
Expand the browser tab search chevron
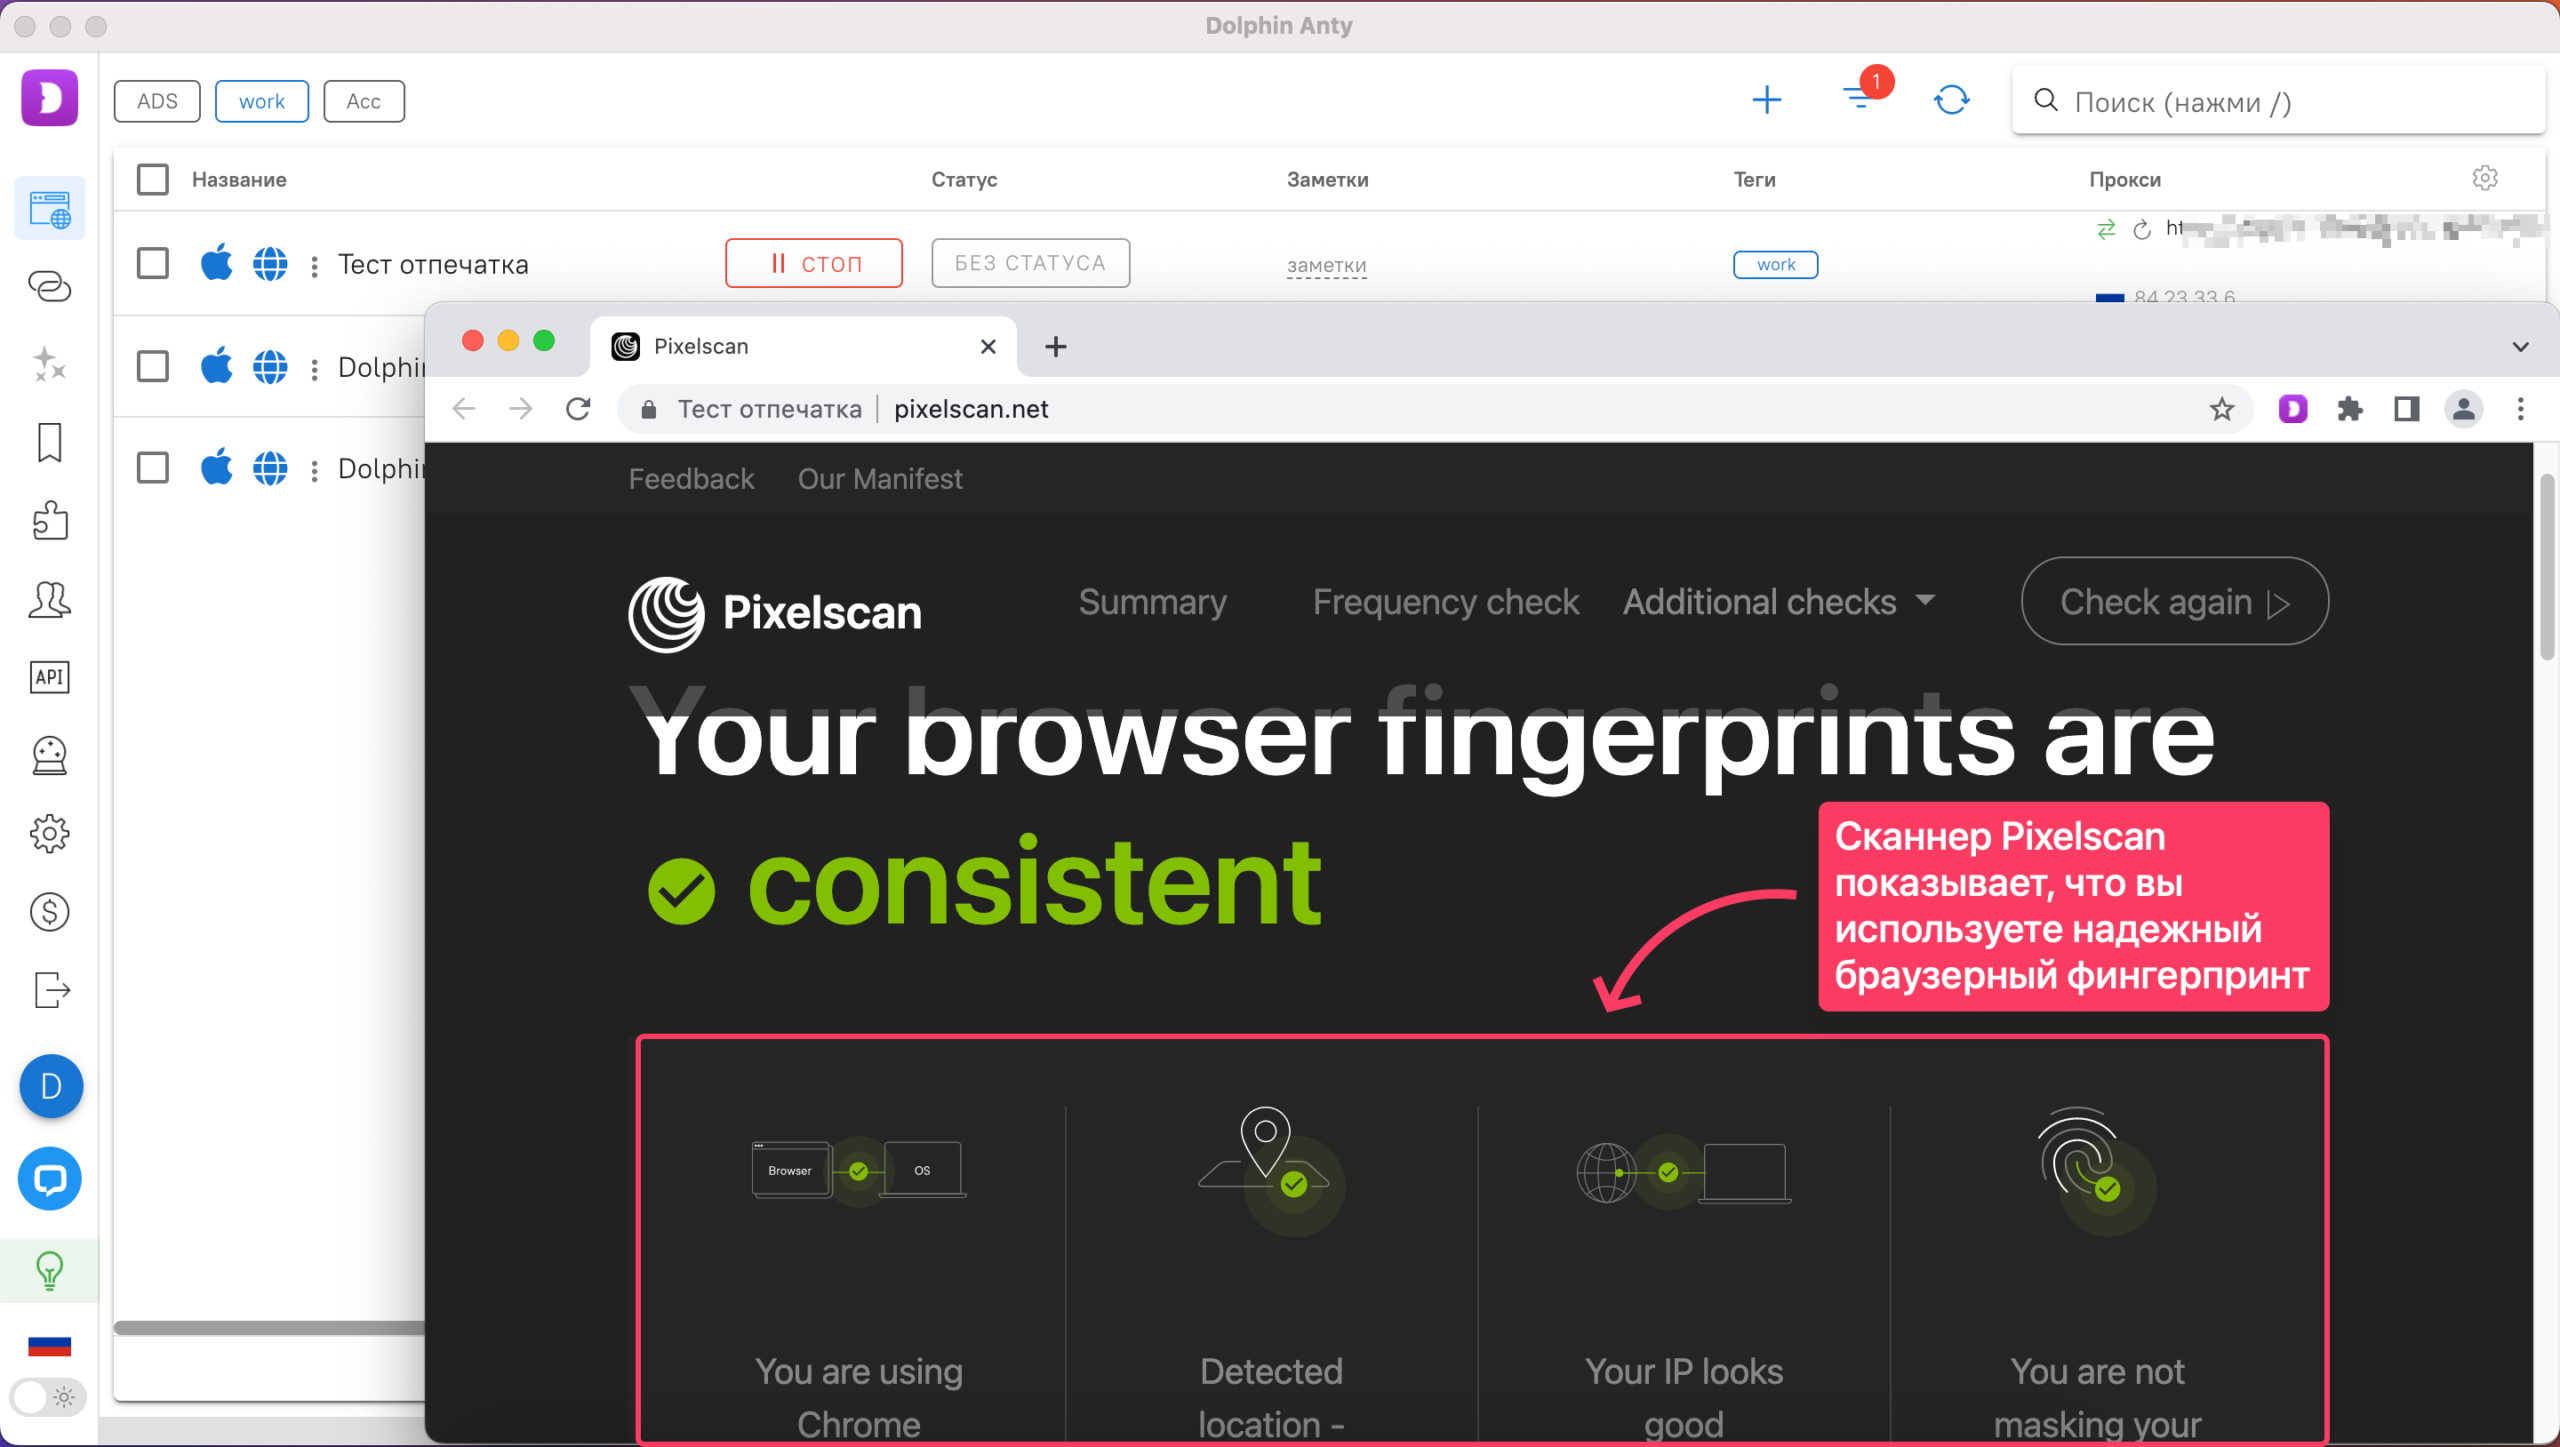2520,347
